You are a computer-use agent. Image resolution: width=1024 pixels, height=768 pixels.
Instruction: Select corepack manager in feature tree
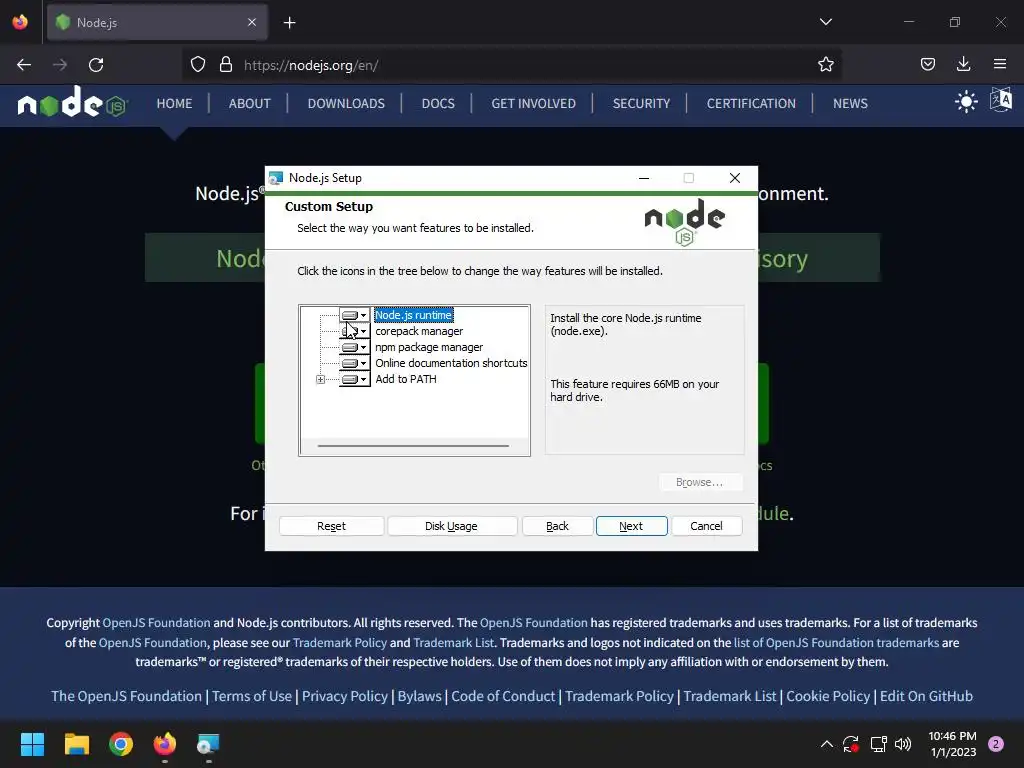(419, 331)
